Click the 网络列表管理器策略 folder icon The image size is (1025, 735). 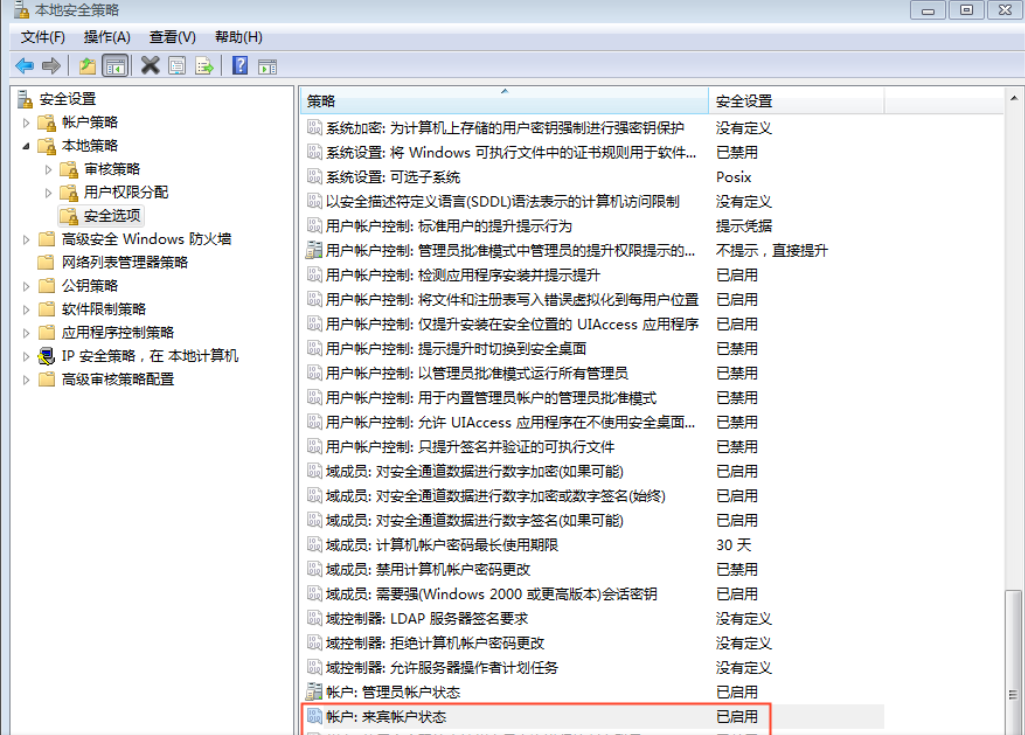46,262
